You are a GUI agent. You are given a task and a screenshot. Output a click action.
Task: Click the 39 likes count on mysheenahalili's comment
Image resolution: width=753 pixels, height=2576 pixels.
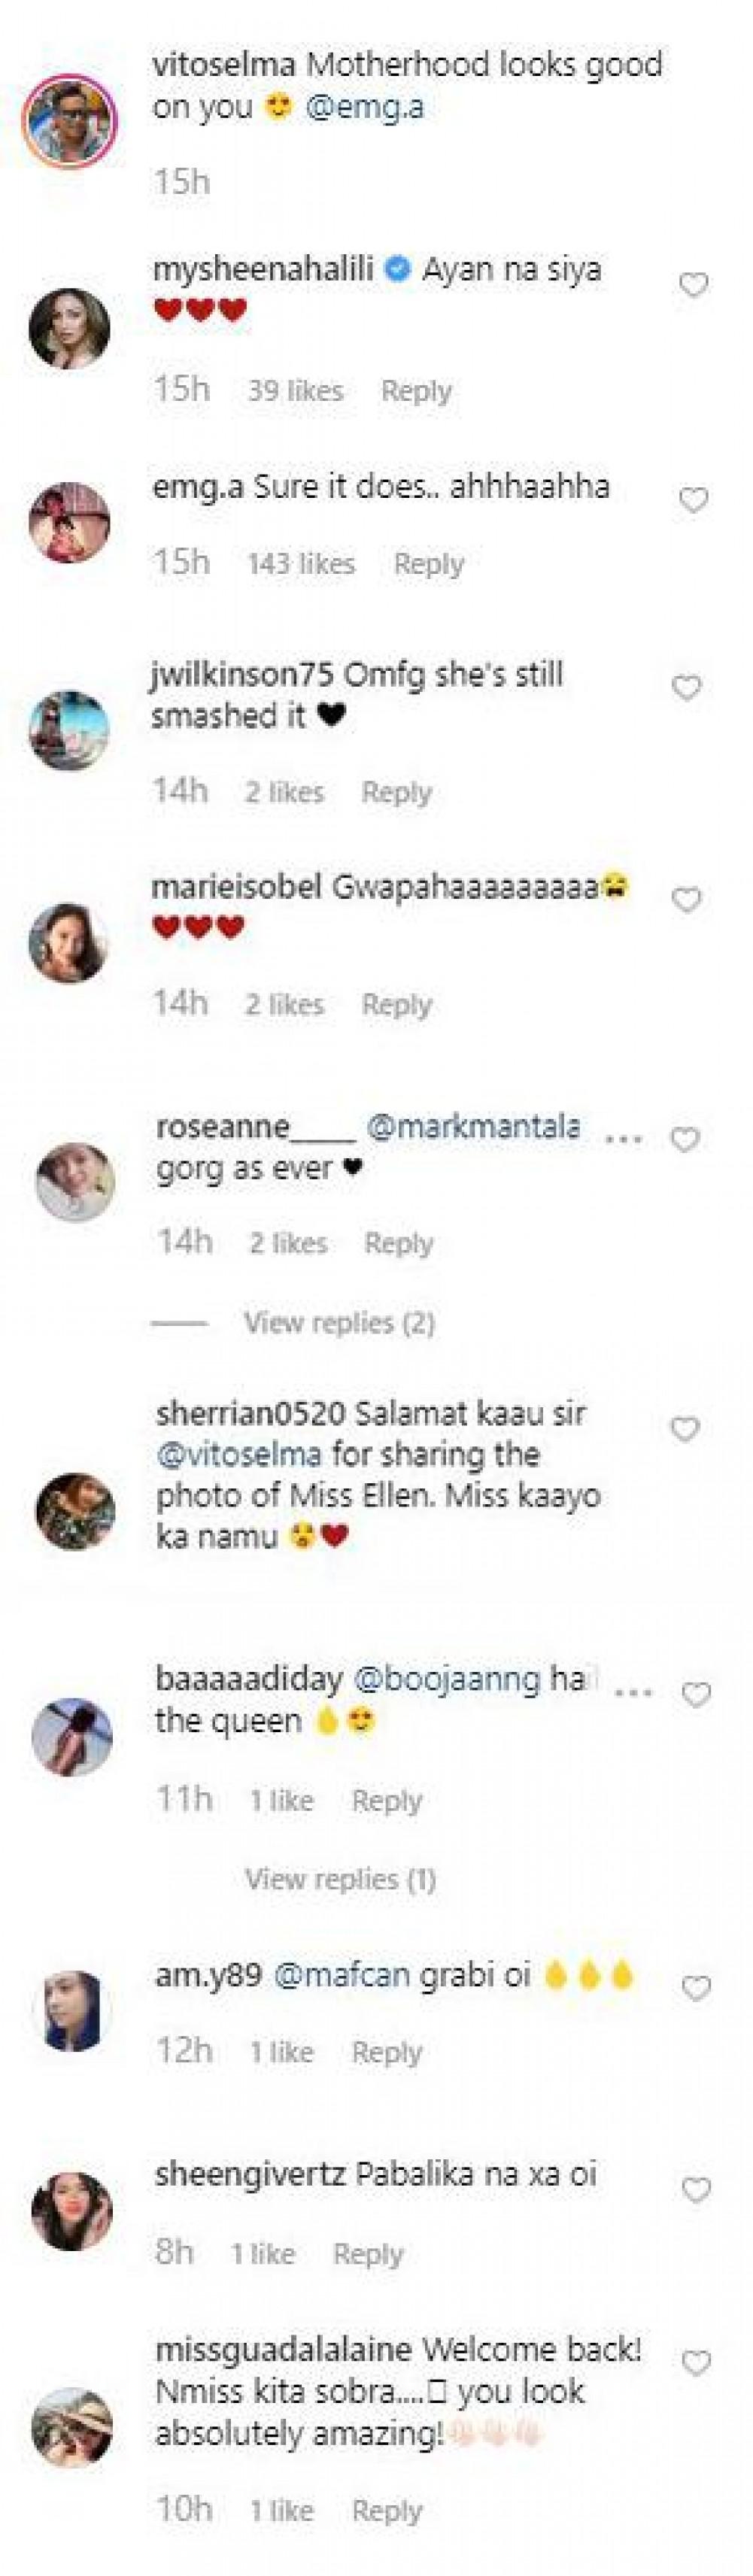291,392
